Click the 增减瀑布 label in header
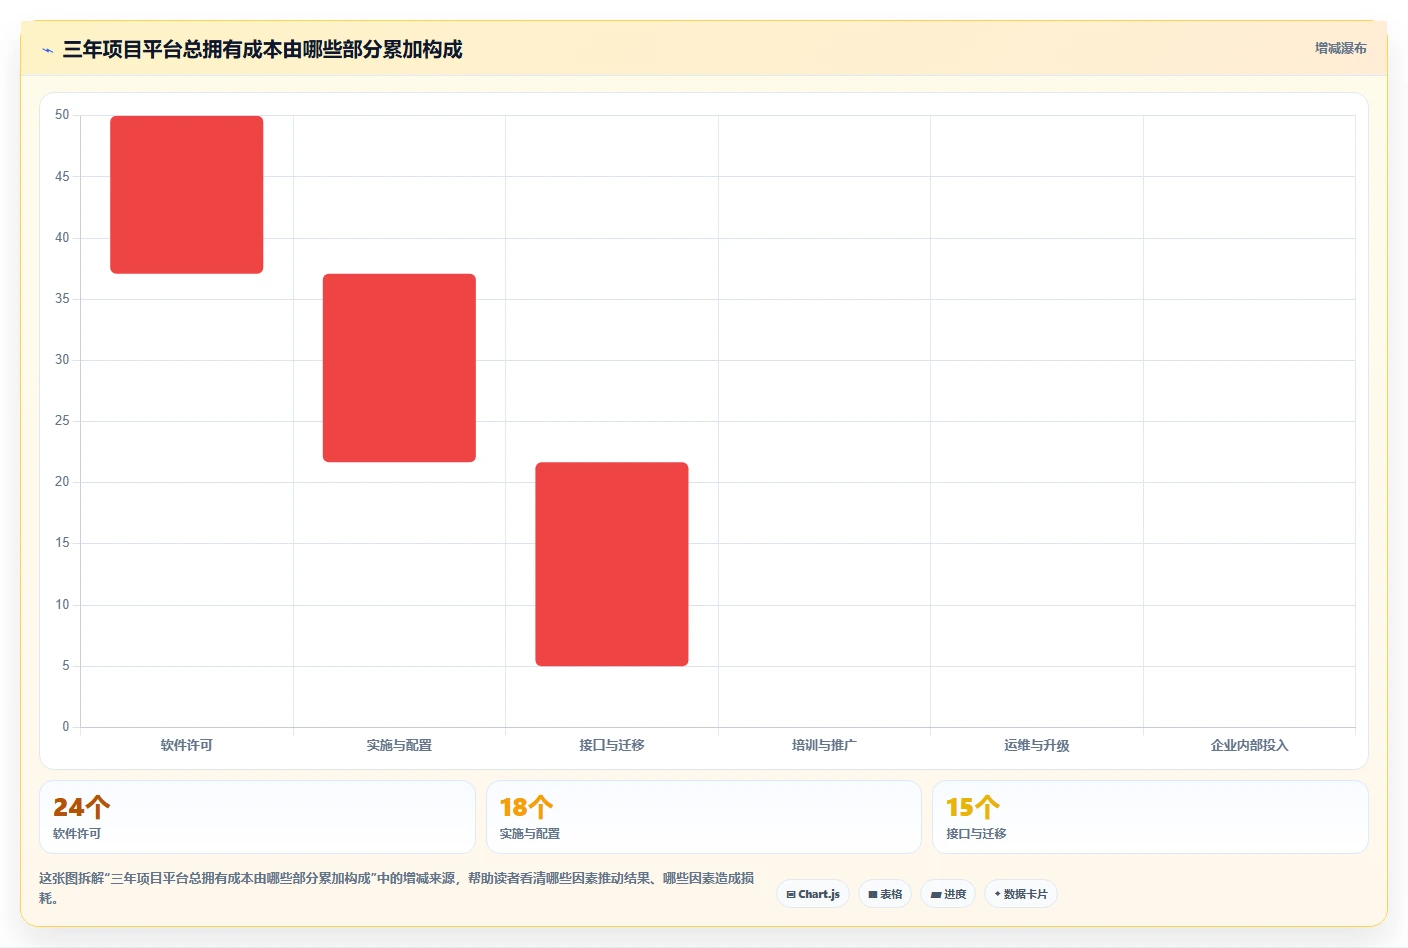1408x948 pixels. (x=1340, y=48)
